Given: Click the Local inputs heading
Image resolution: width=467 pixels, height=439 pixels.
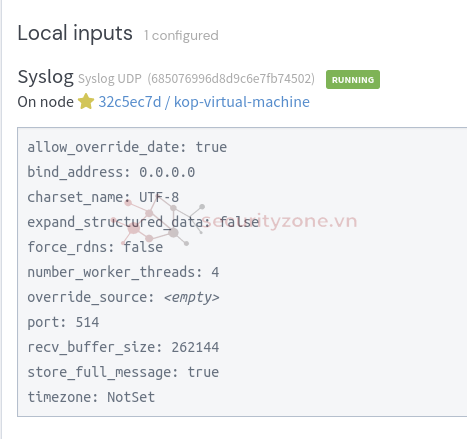Looking at the screenshot, I should tap(75, 33).
